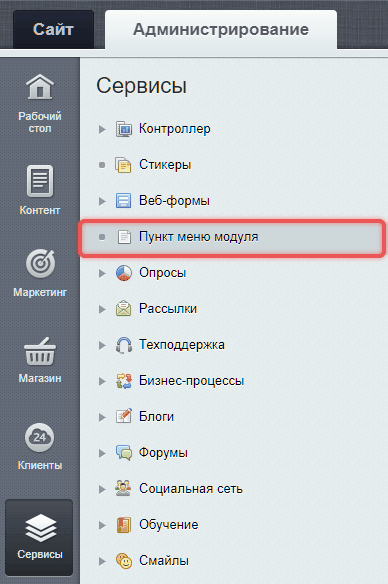This screenshot has height=584, width=388.
Task: Expand the Обучение tree node arrow
Action: pos(102,525)
